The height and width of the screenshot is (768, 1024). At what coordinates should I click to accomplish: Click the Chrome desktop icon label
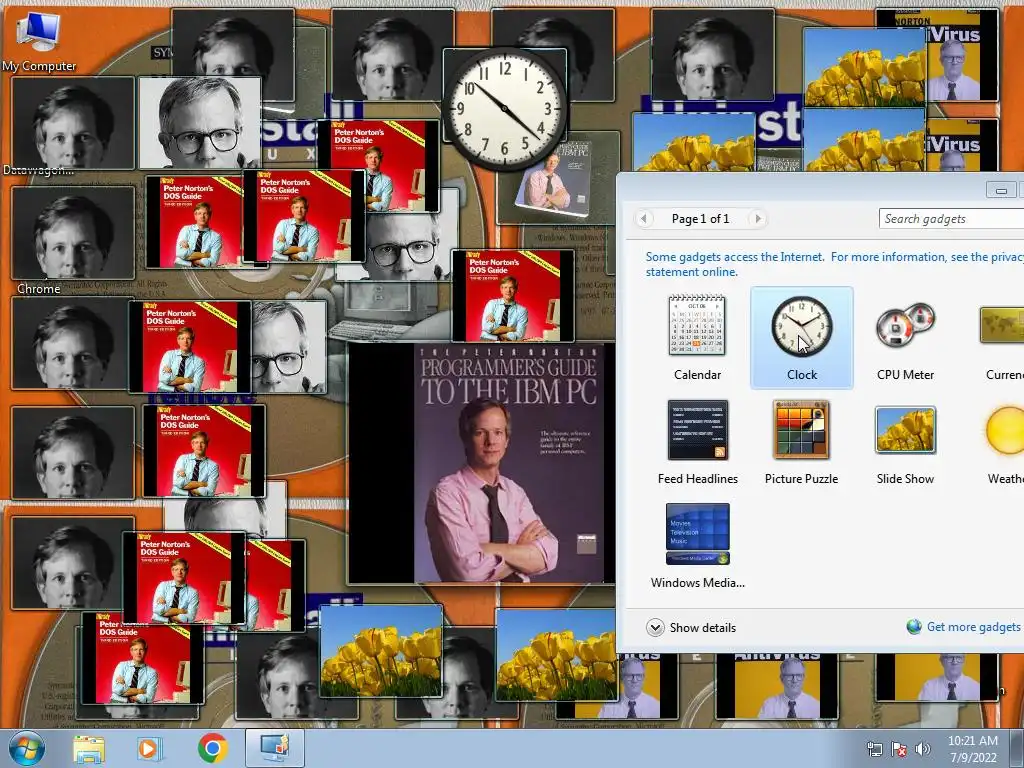point(39,289)
